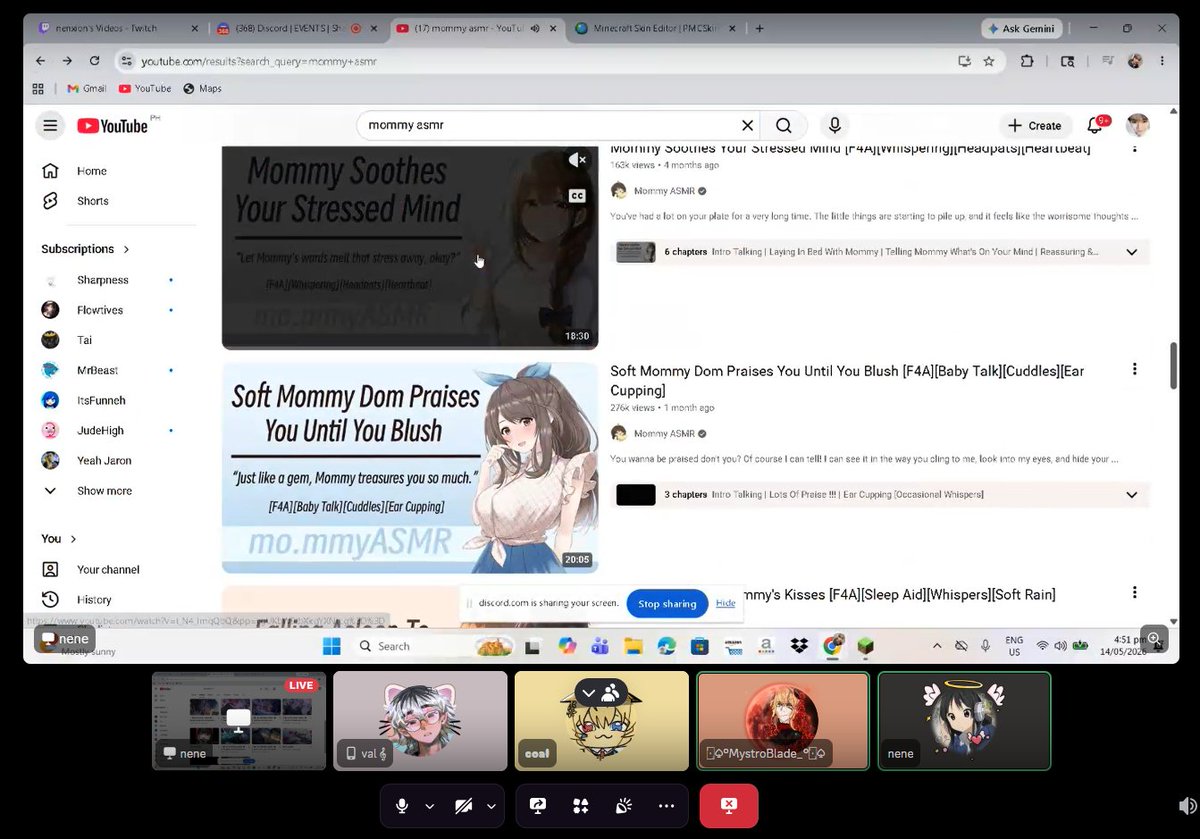Open the YouTube account avatar menu
1200x839 pixels.
tap(1138, 125)
